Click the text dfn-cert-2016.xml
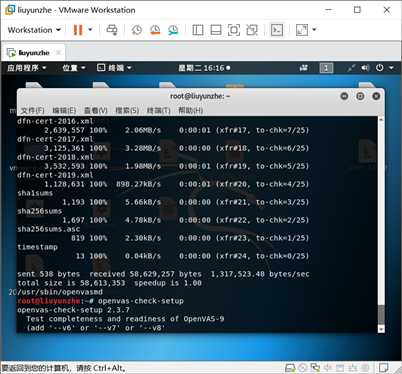Image resolution: width=402 pixels, height=374 pixels. pyautogui.click(x=55, y=121)
